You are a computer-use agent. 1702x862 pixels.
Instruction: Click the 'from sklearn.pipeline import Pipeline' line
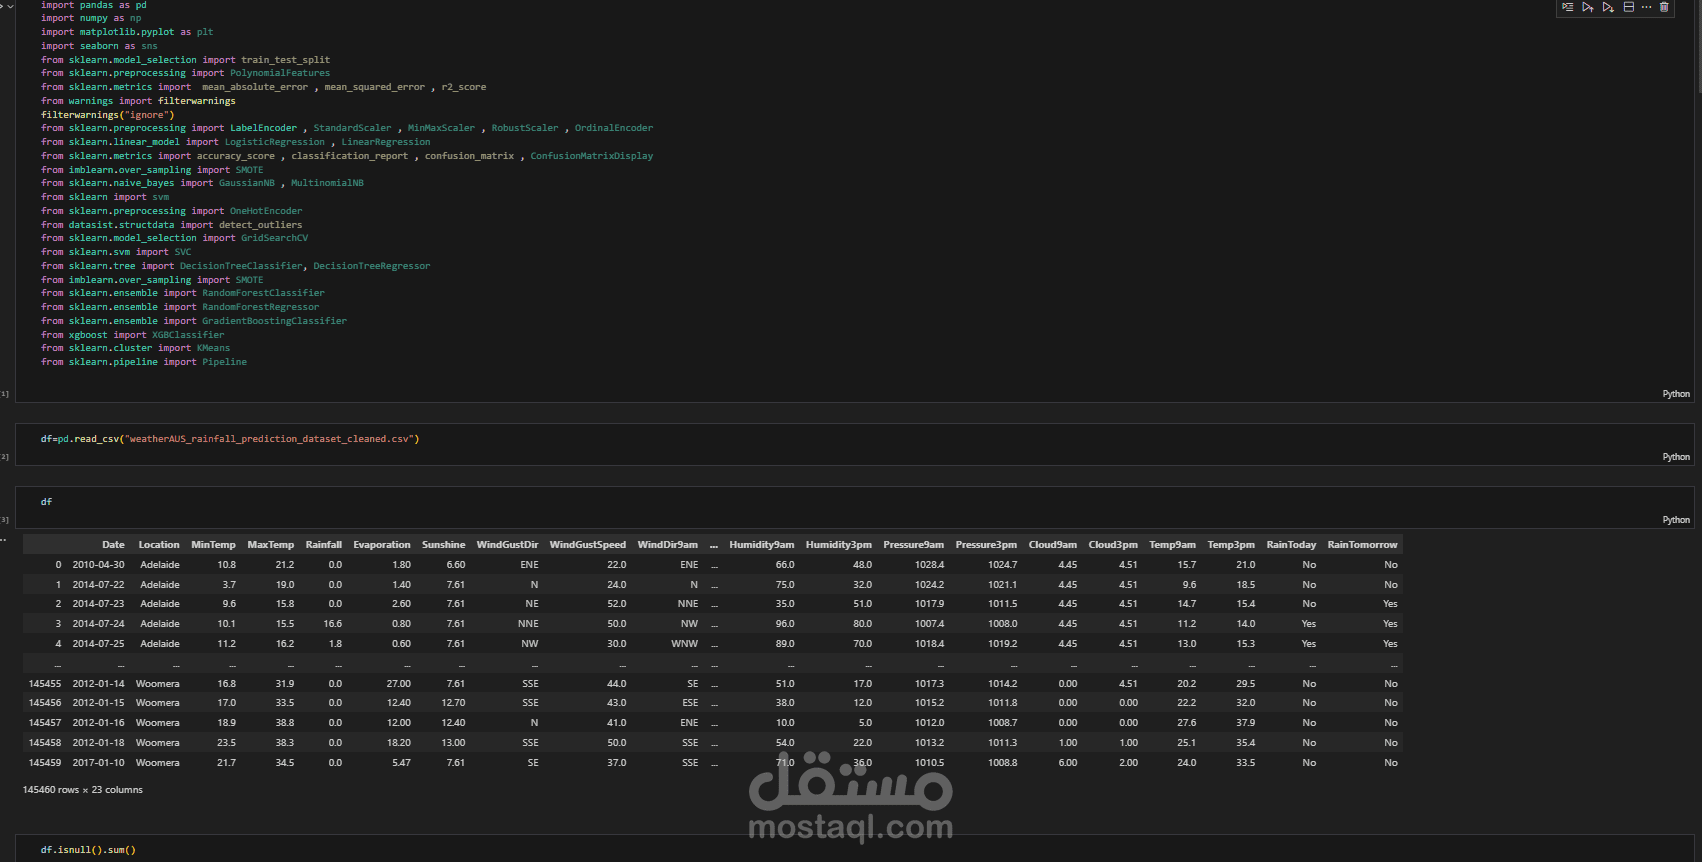(144, 362)
